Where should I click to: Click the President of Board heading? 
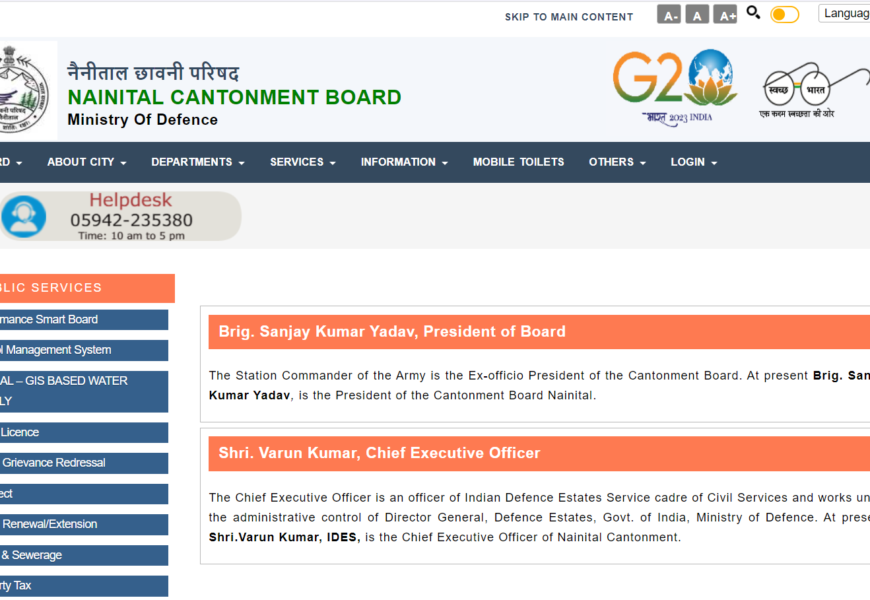pos(392,331)
